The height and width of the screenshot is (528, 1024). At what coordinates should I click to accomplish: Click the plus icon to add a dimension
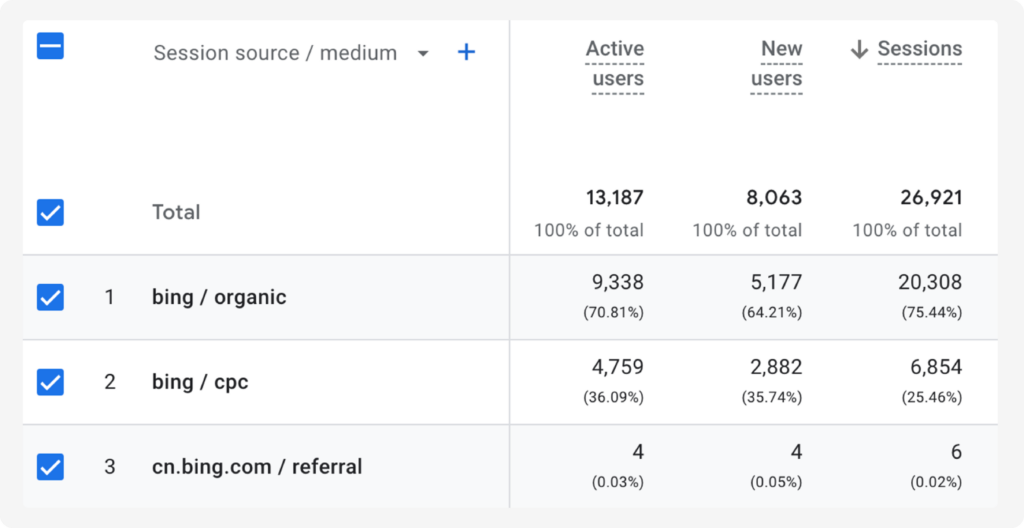466,52
